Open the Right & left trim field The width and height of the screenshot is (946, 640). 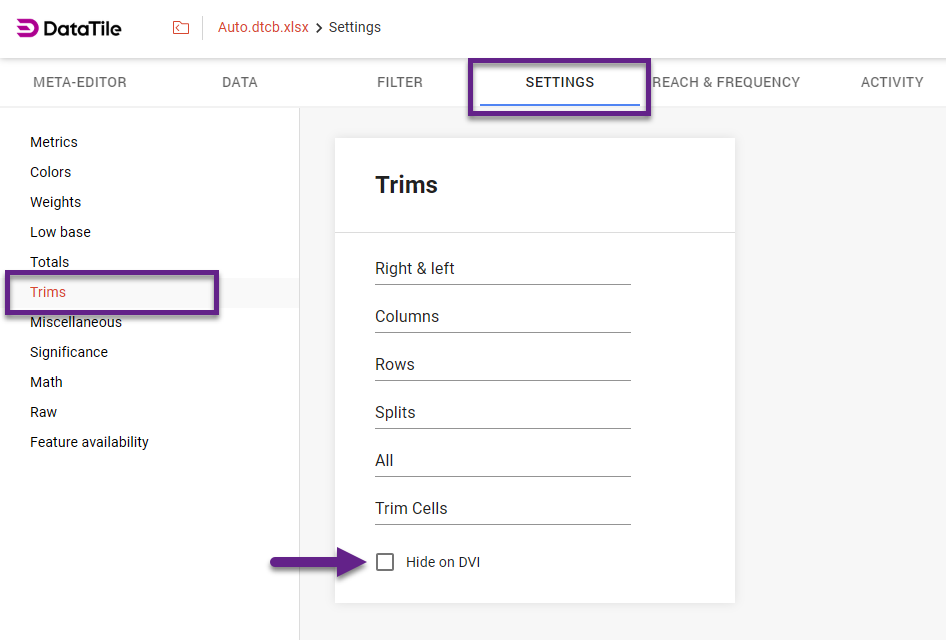click(x=502, y=269)
